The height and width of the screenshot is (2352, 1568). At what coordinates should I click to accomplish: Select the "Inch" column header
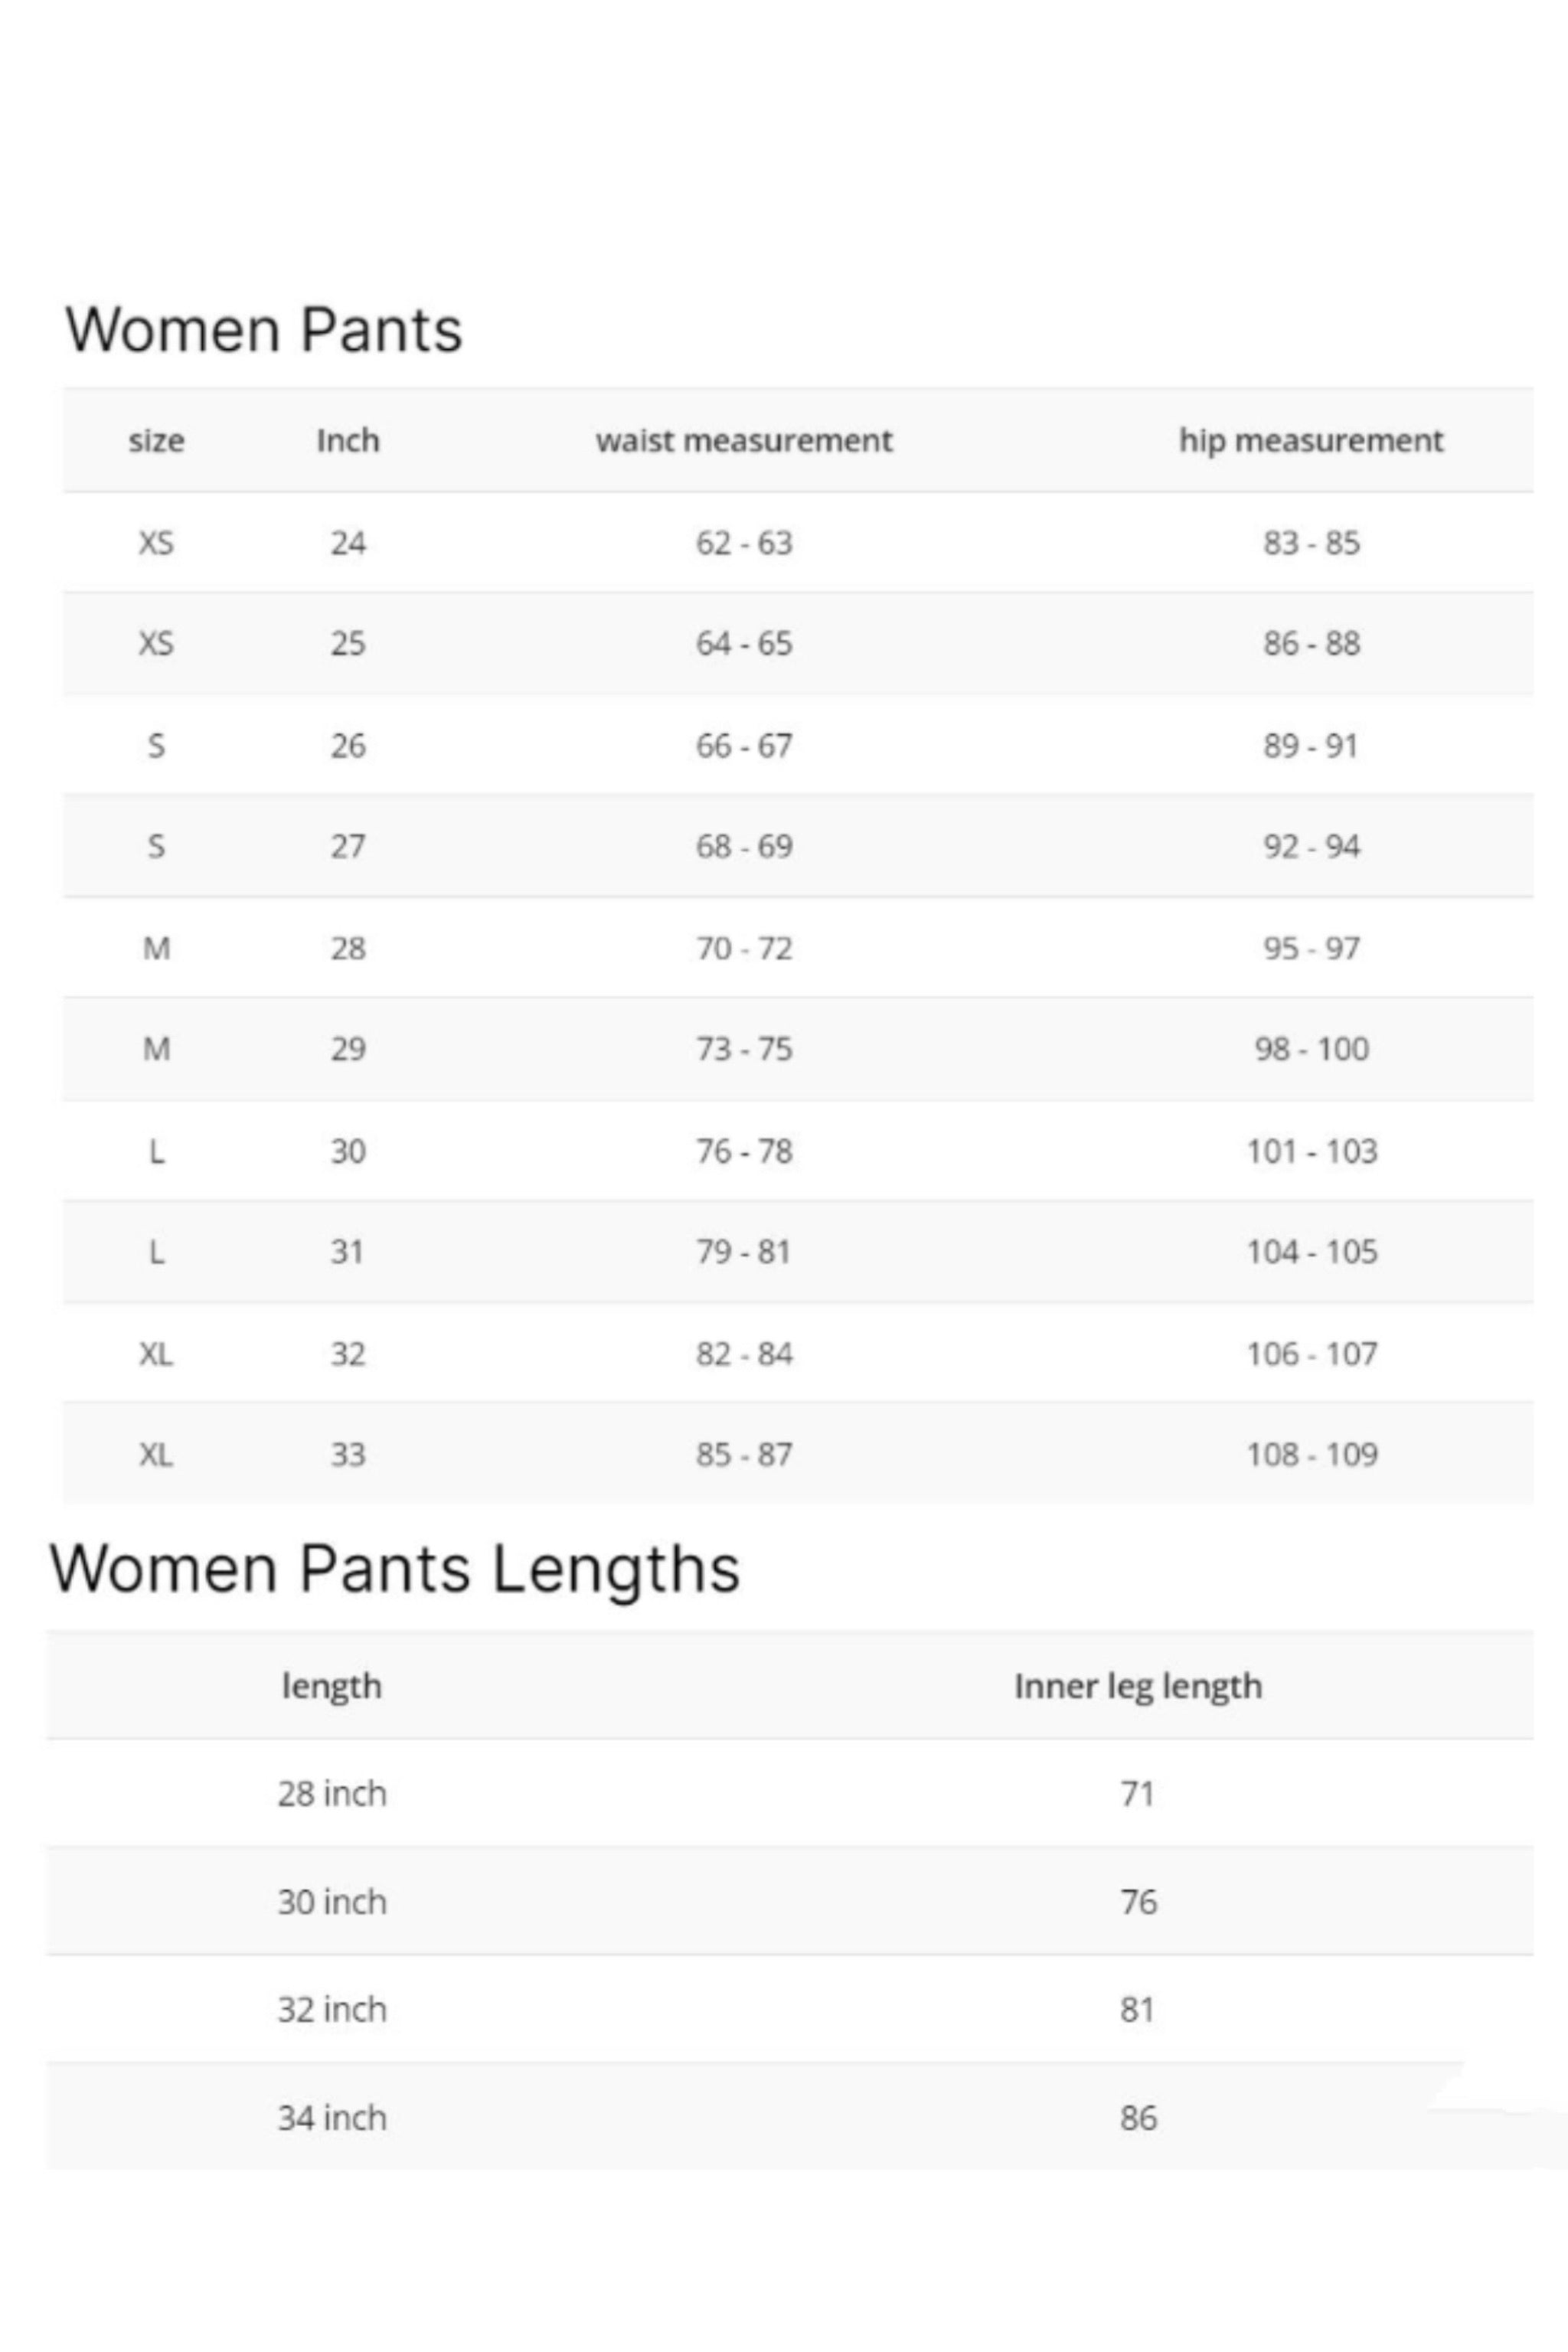348,441
